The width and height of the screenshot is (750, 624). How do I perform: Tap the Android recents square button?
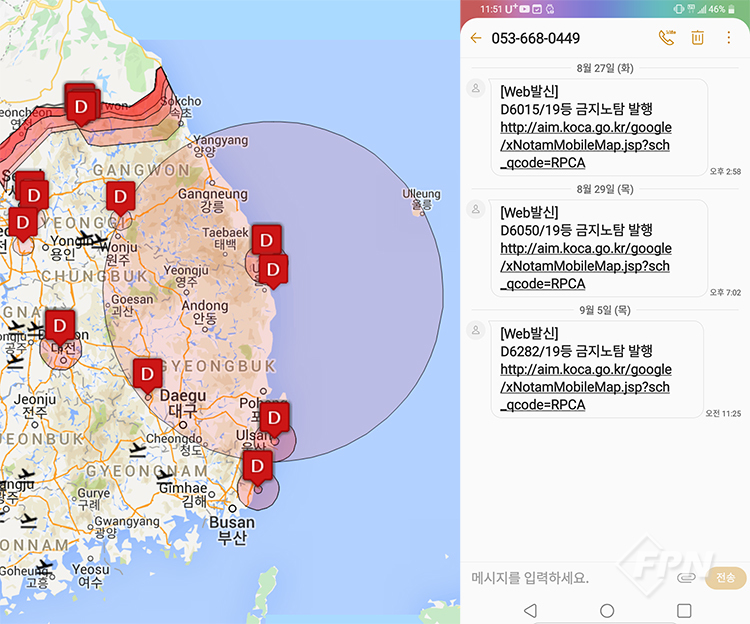point(684,610)
